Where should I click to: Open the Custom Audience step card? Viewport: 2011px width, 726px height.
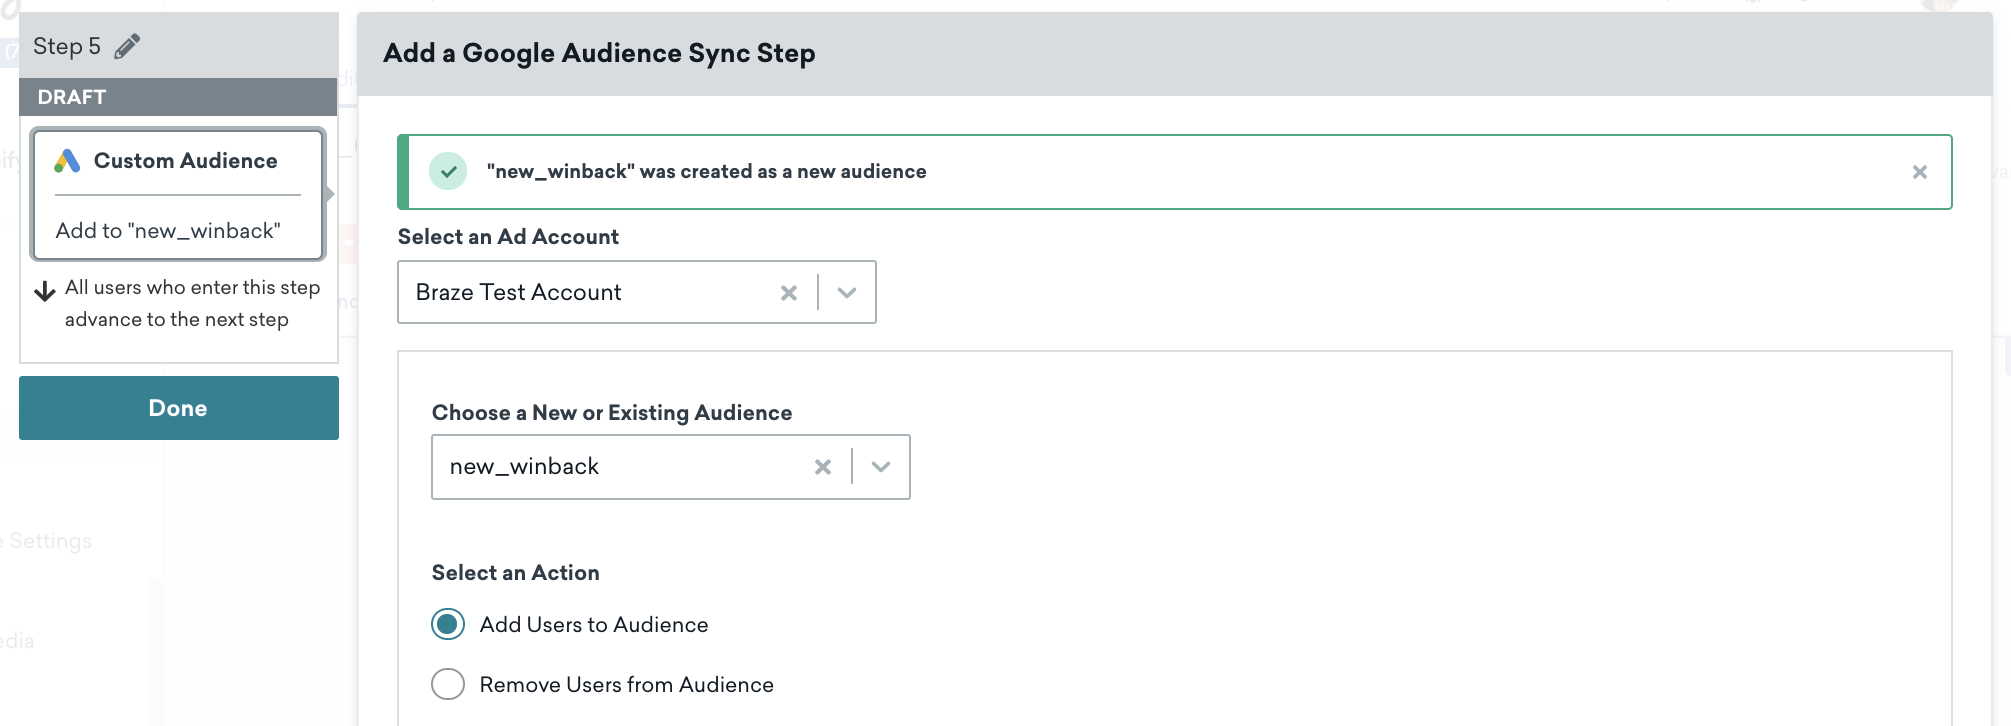[x=178, y=194]
